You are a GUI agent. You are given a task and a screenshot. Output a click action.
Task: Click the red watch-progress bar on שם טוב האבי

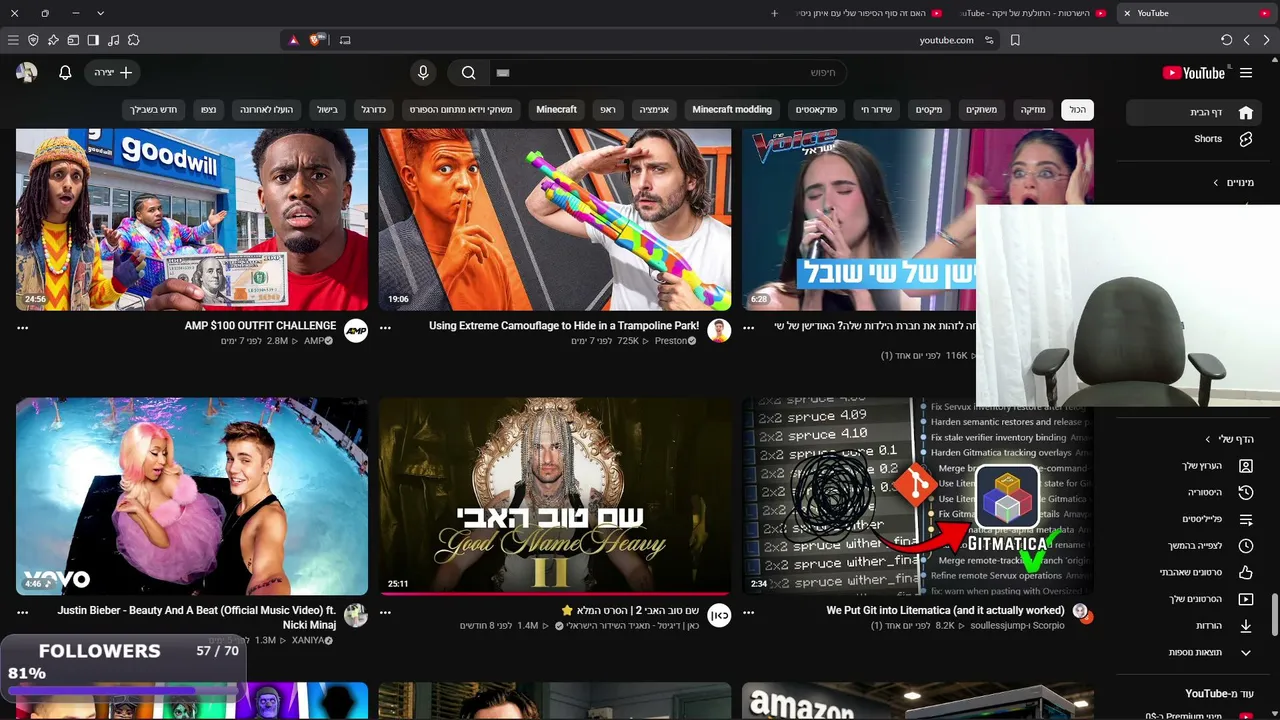pyautogui.click(x=555, y=594)
